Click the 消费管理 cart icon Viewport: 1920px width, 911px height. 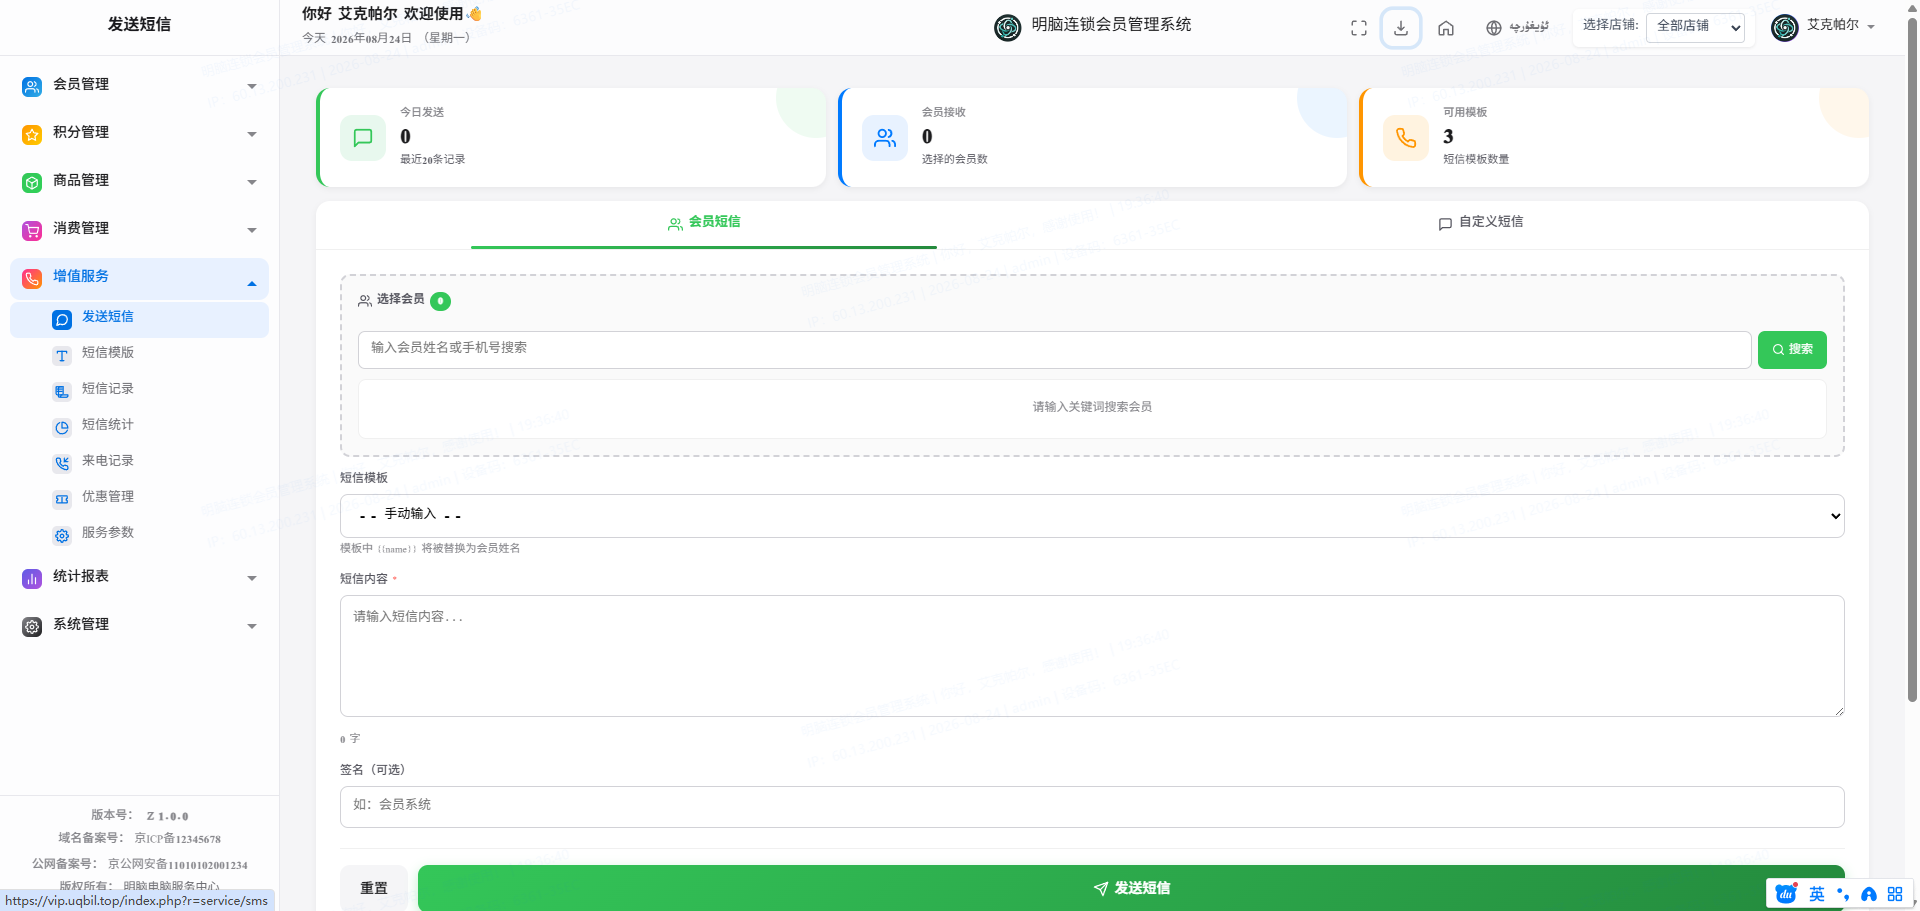click(32, 231)
